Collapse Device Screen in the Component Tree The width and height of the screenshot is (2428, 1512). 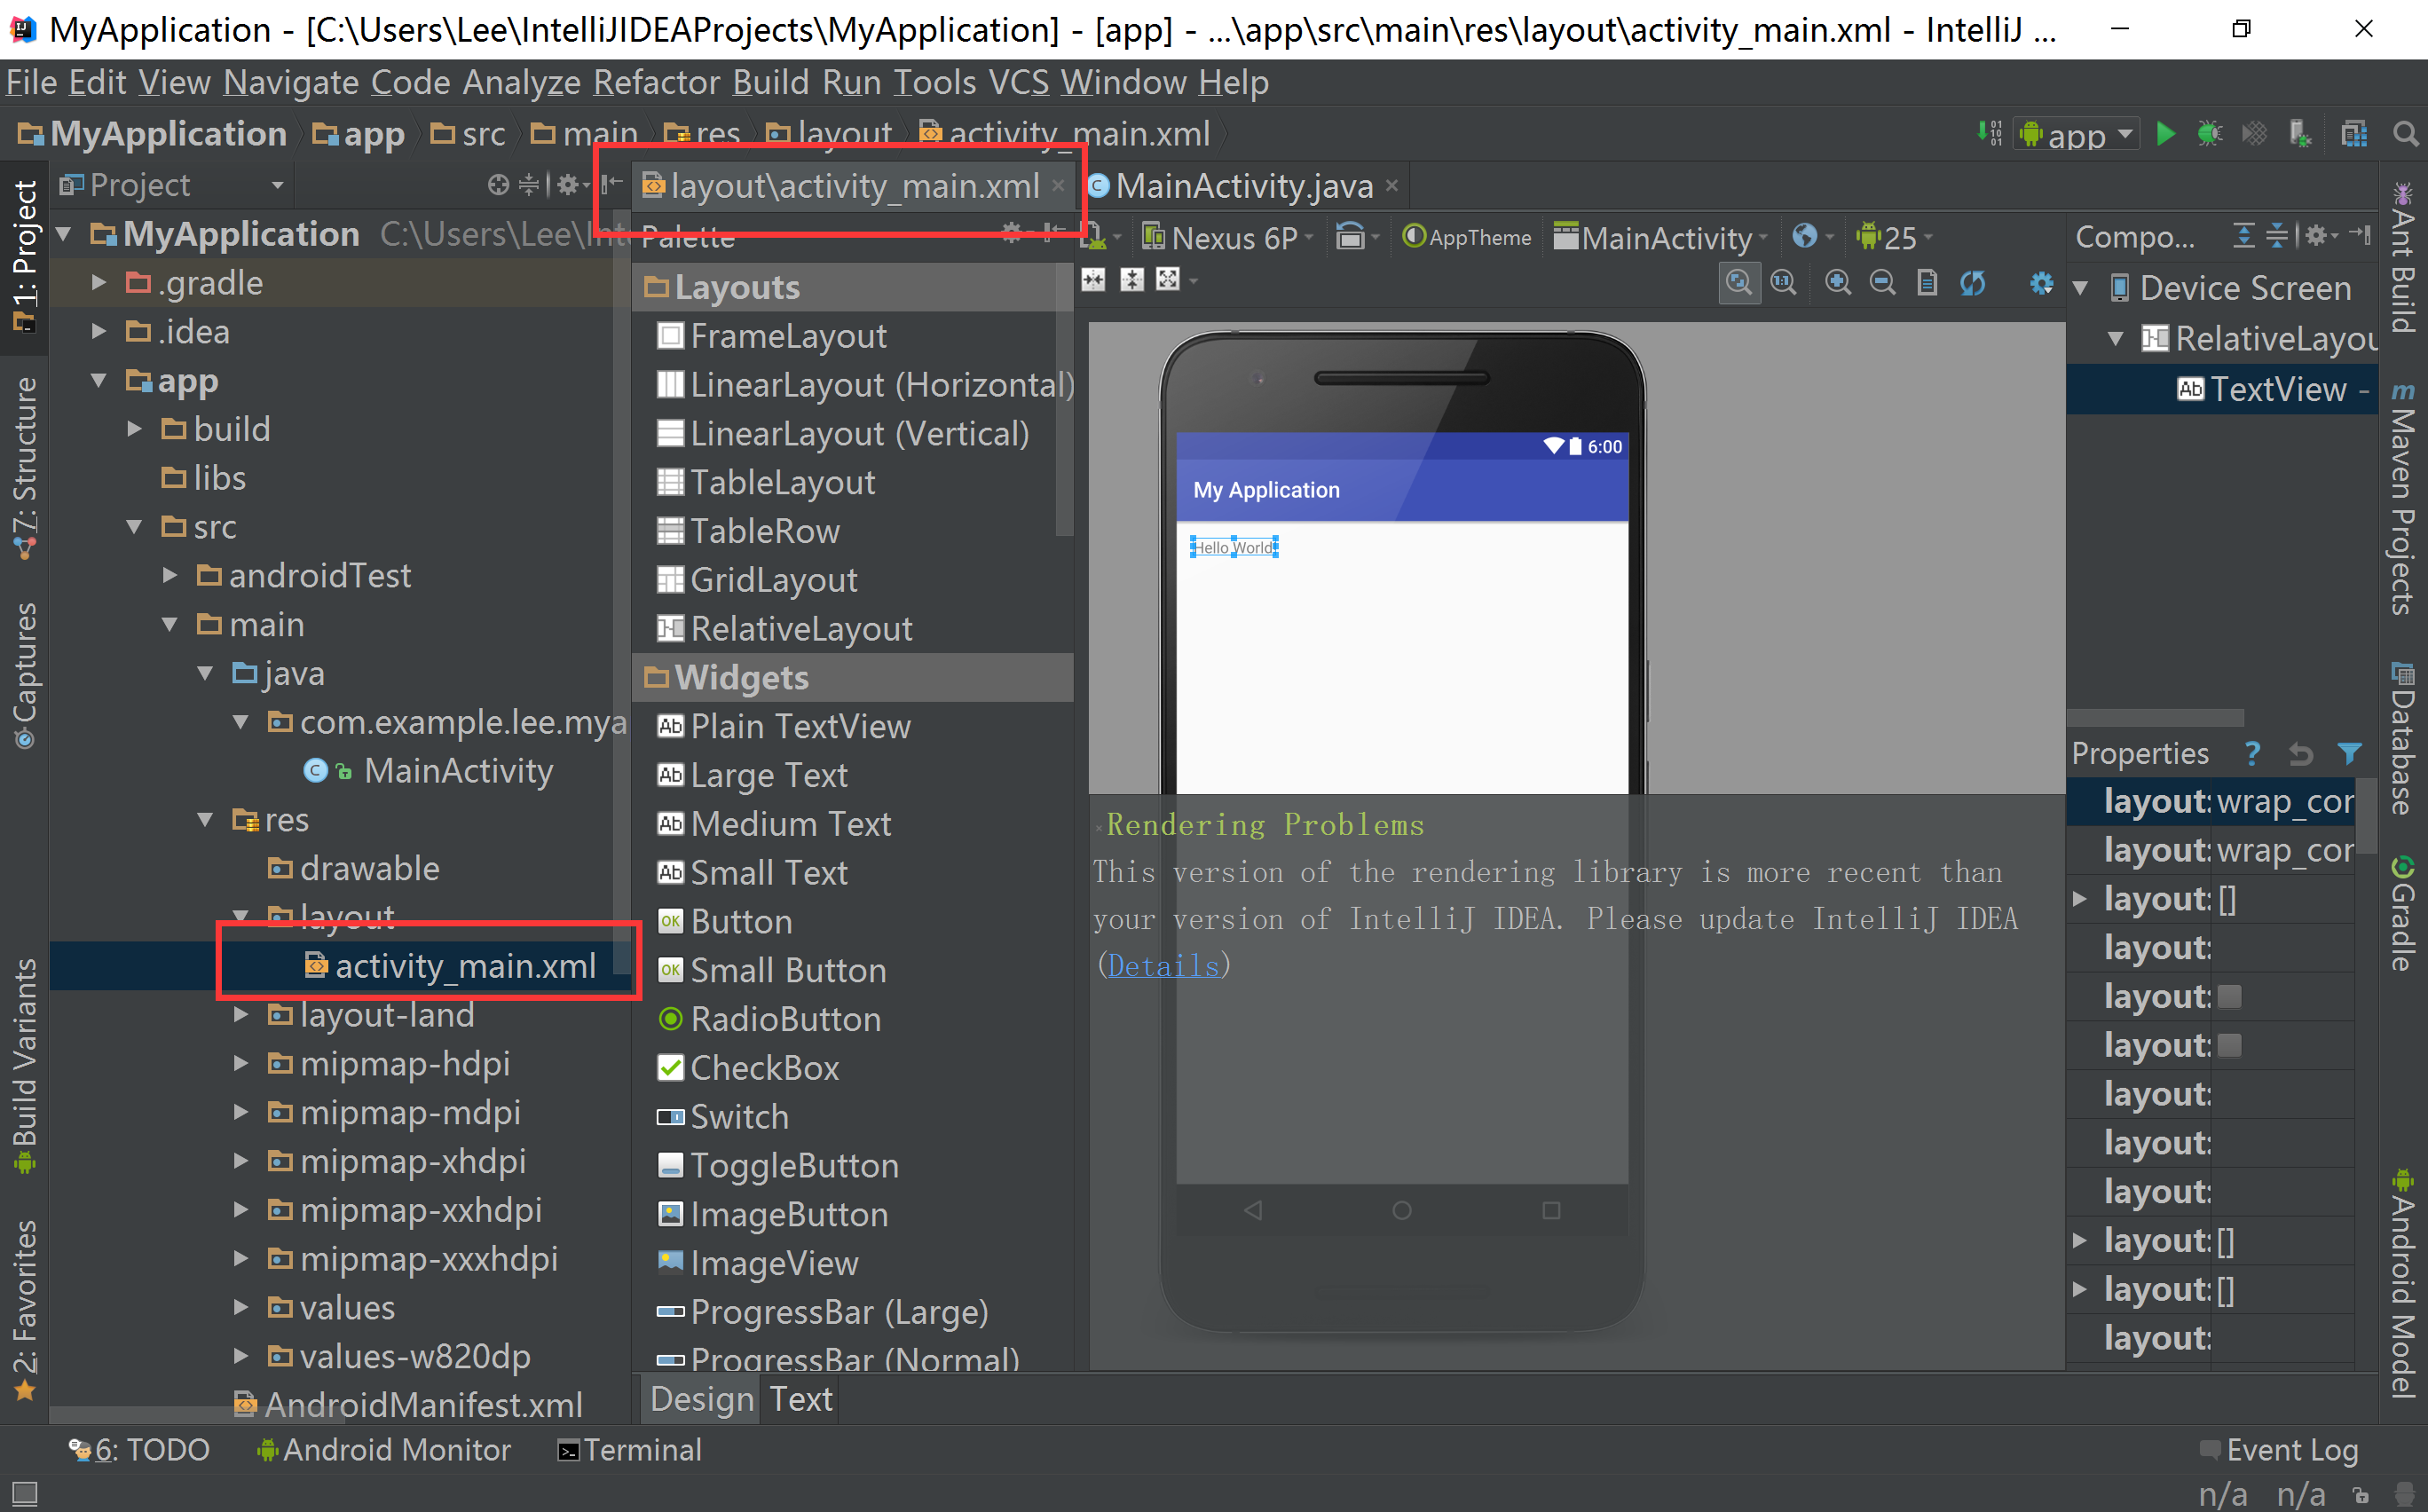[2081, 289]
